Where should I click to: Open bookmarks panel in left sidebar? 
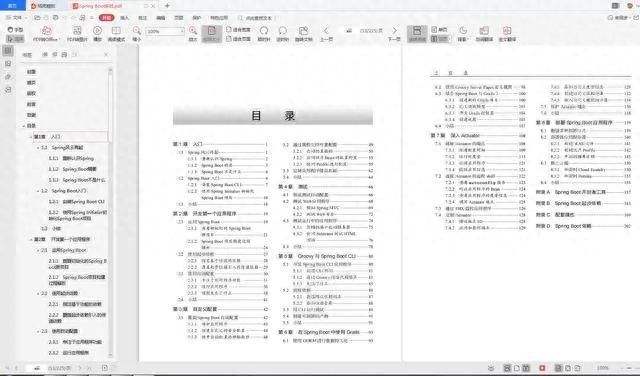tap(8, 51)
